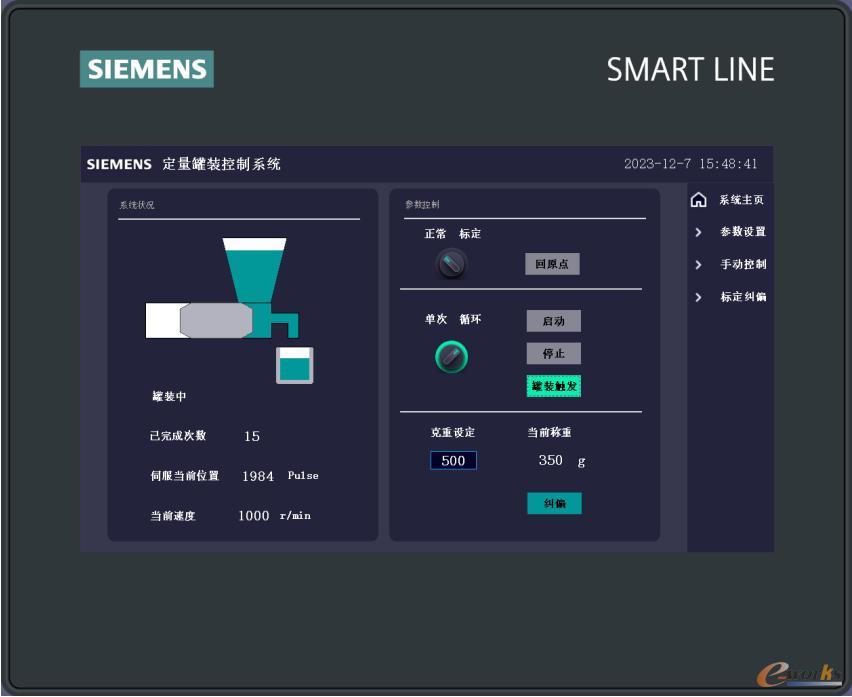Toggle the 单次/循环 rotary switch
852x697 pixels.
click(452, 356)
